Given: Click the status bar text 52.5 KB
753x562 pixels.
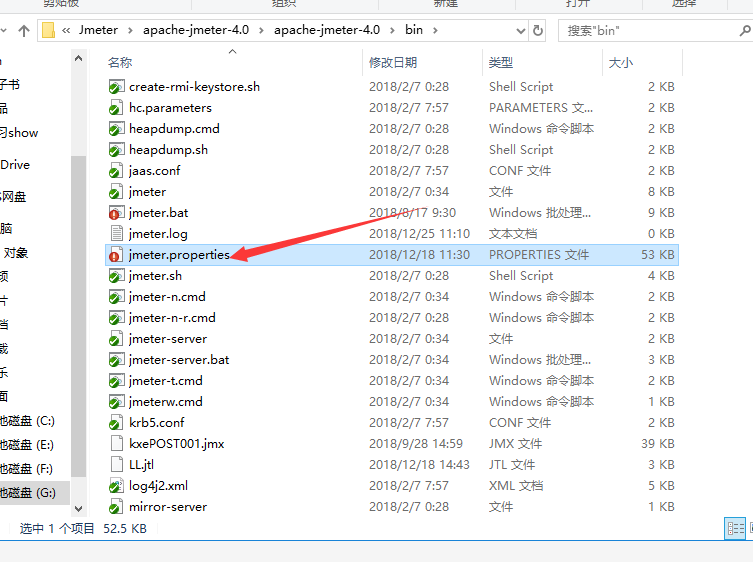Looking at the screenshot, I should point(125,529).
